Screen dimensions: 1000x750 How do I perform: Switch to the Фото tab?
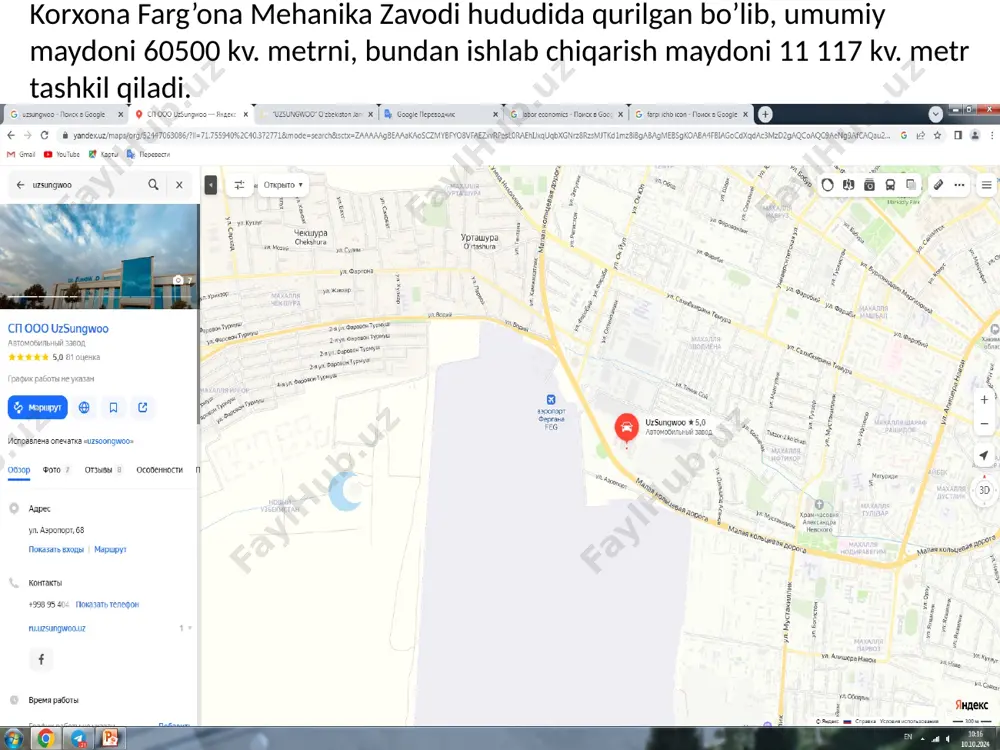point(56,470)
